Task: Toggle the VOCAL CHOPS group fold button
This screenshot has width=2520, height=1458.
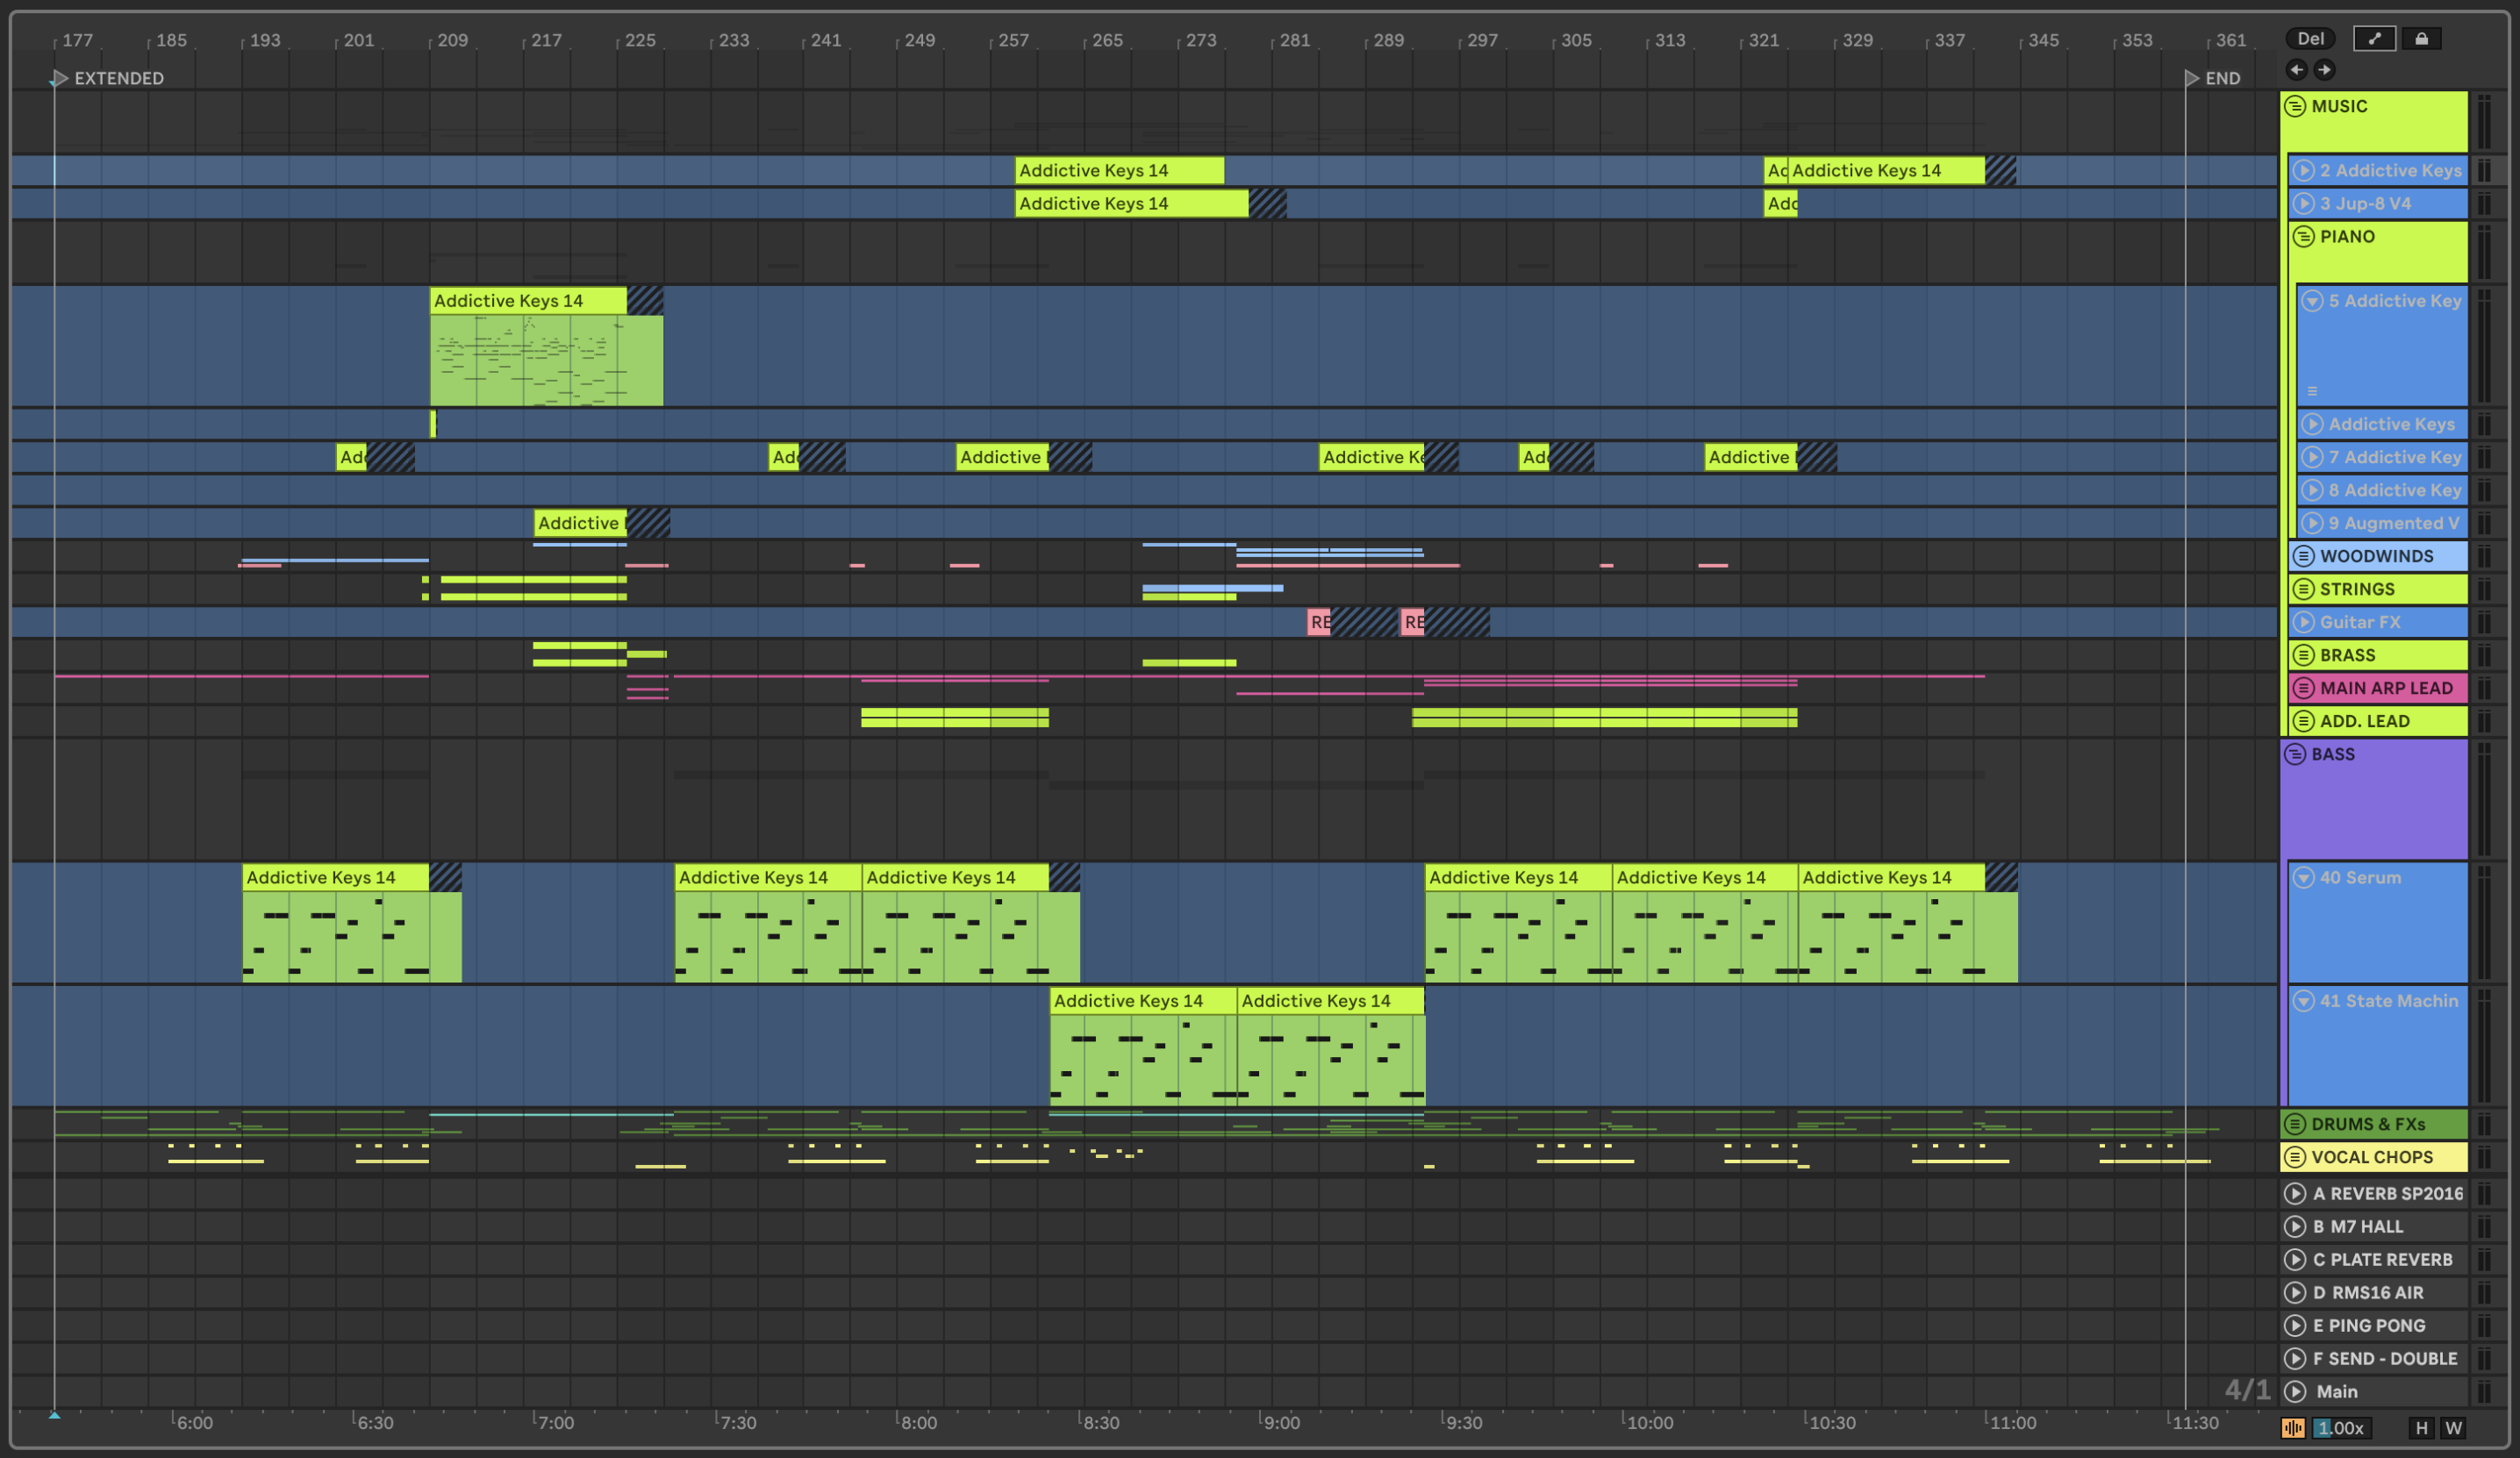Action: tap(2295, 1157)
